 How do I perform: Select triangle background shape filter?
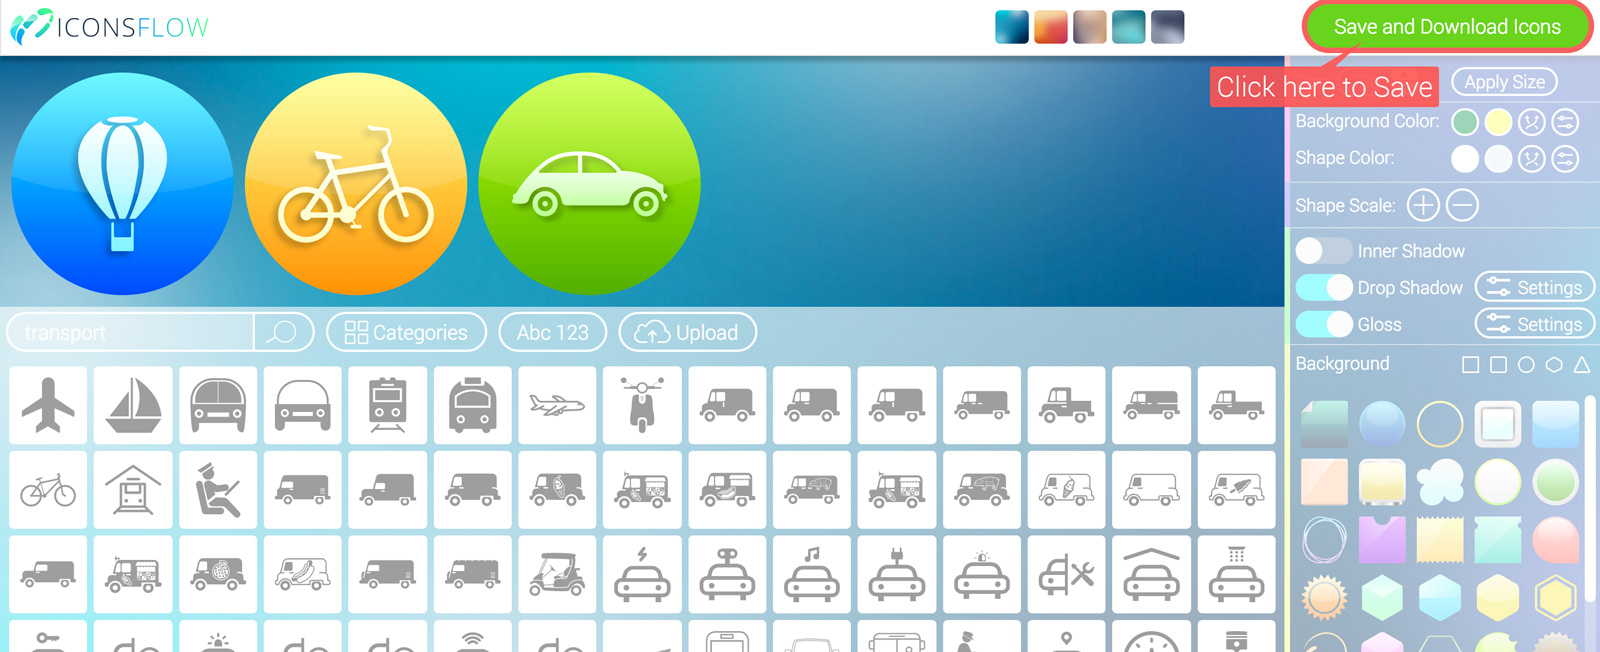point(1582,365)
